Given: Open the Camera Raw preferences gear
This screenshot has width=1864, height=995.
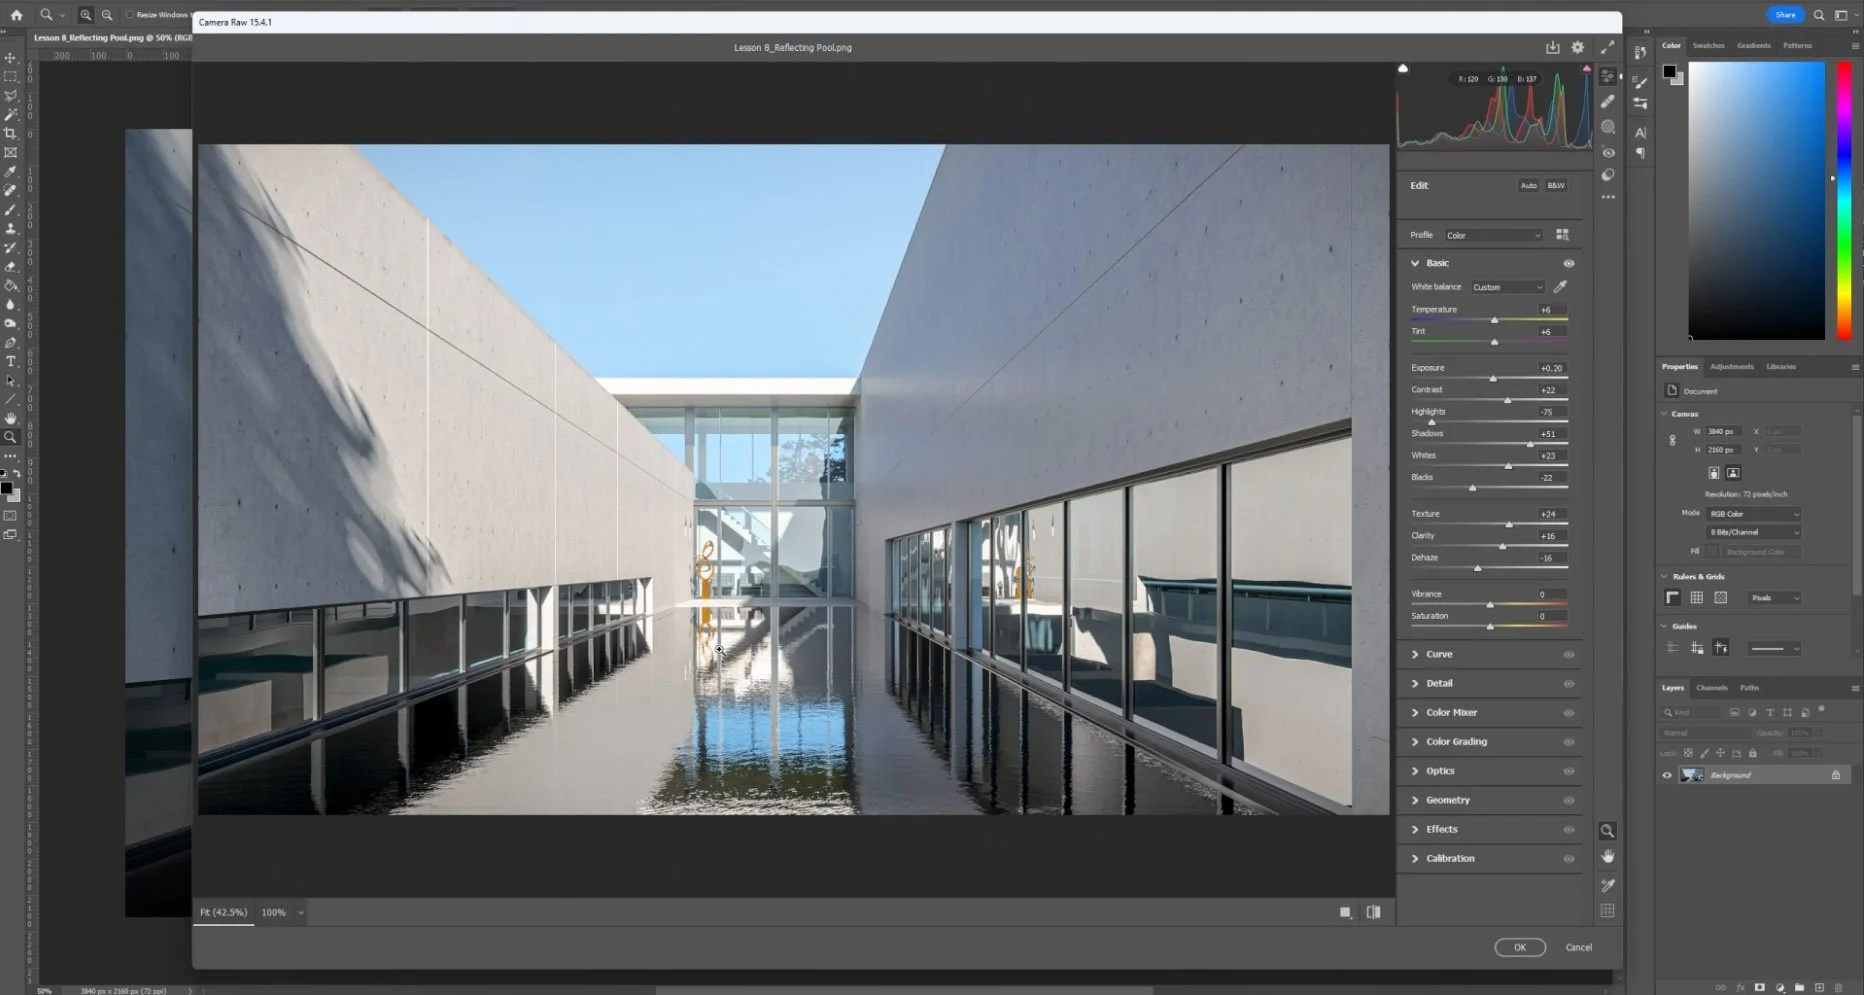Looking at the screenshot, I should tap(1578, 47).
